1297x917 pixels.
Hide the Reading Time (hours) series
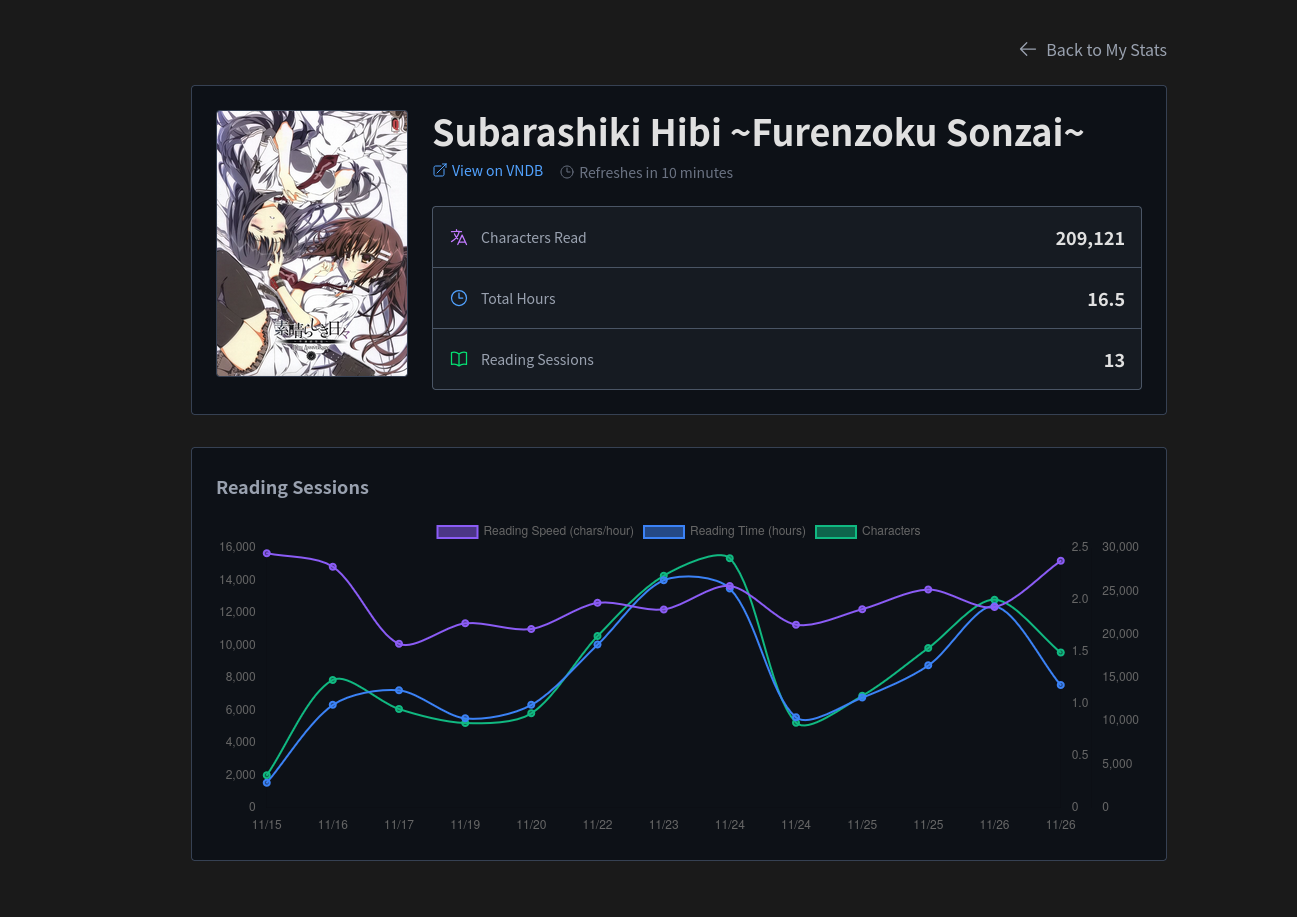(747, 531)
